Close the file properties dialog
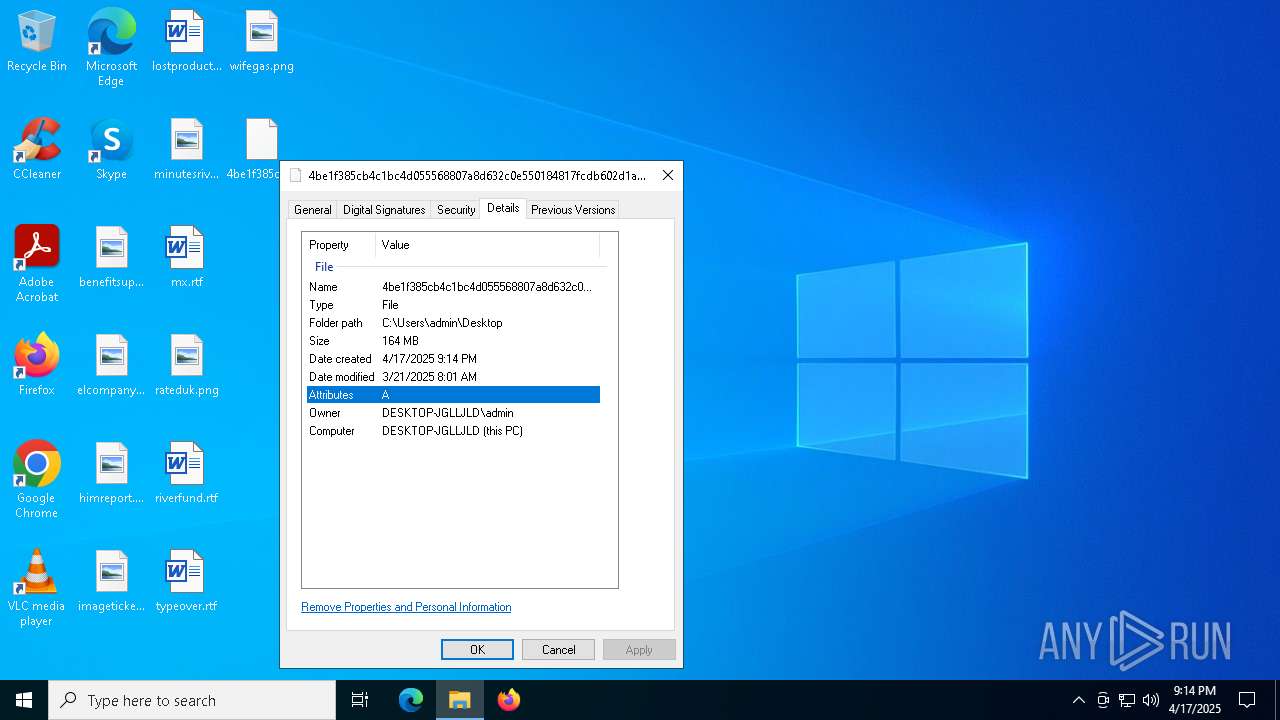This screenshot has height=720, width=1280. (x=668, y=175)
